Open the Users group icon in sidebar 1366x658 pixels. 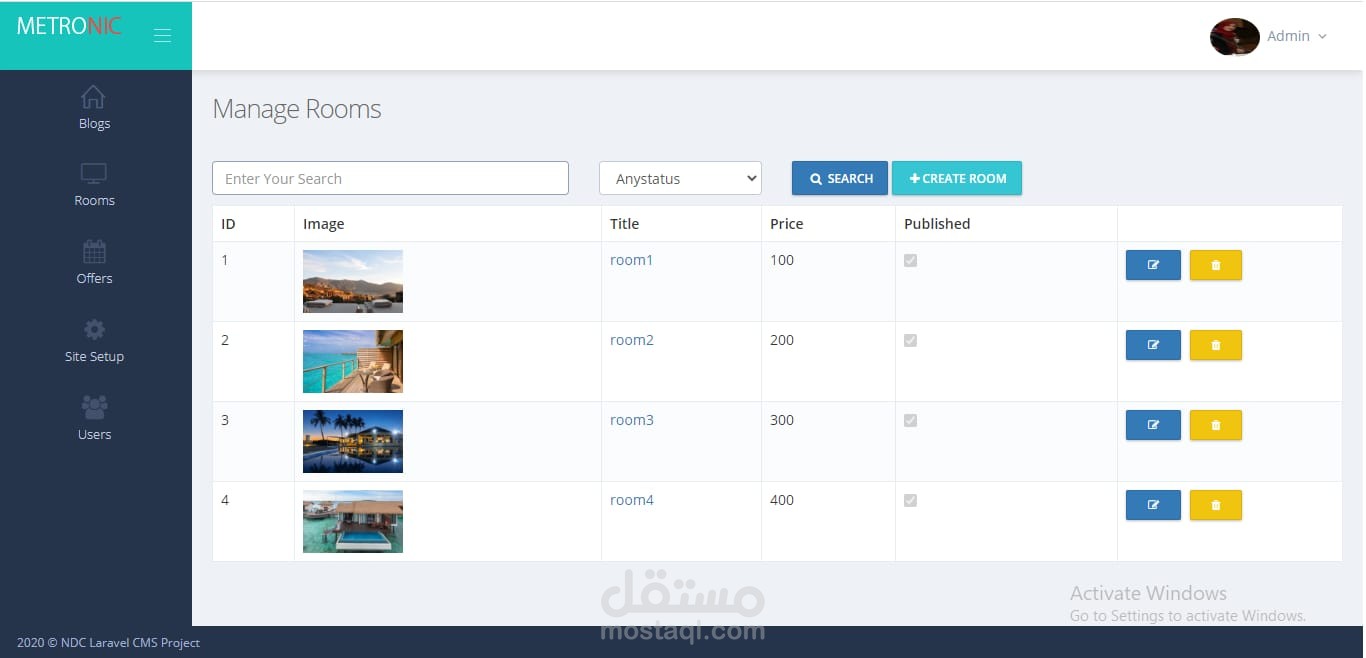click(94, 407)
